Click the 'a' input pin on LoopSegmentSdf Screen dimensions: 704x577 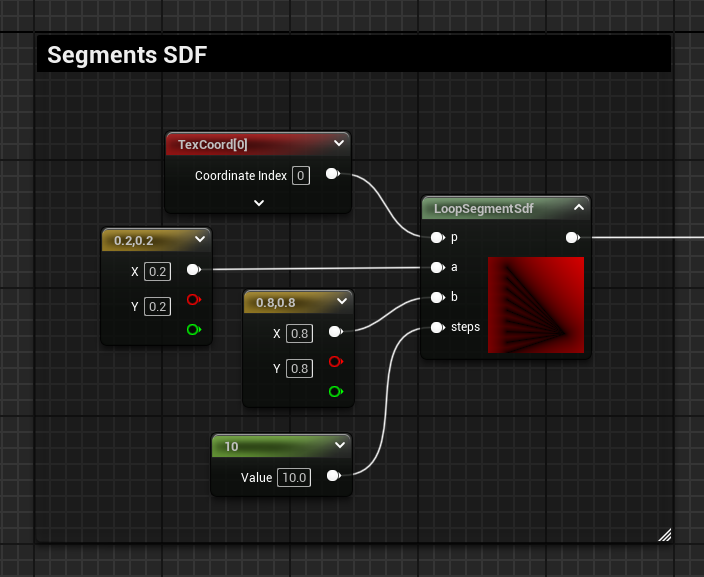click(437, 268)
